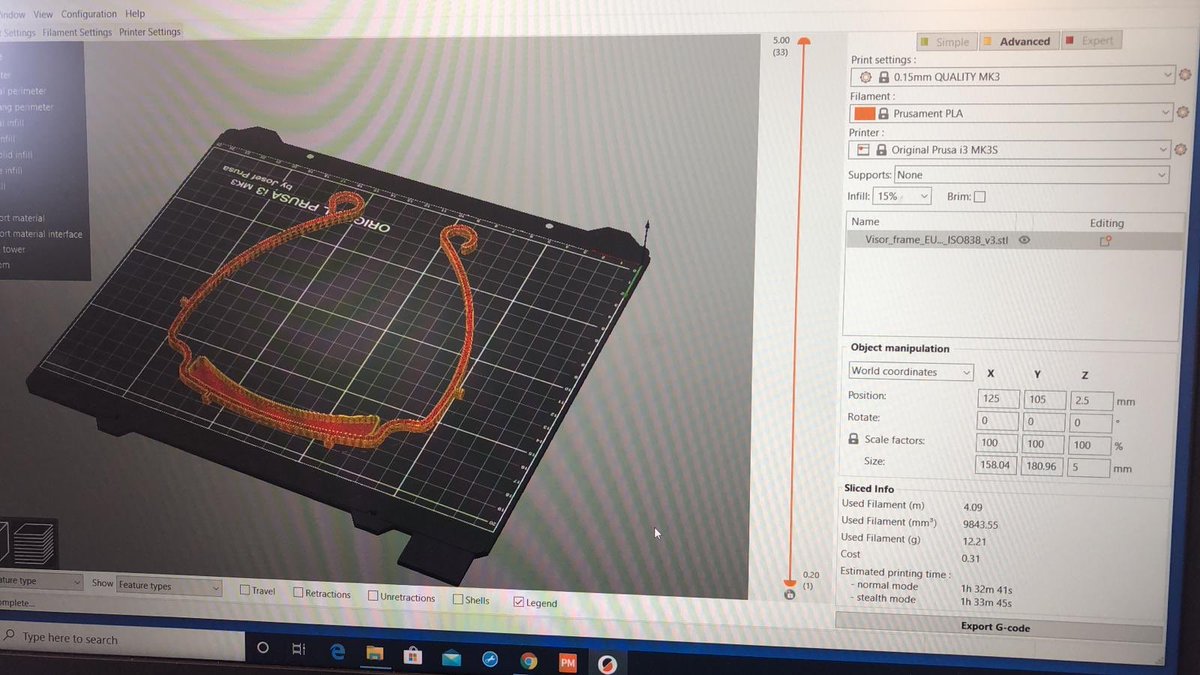Uncheck the Legend checkbox
The image size is (1200, 675).
(518, 602)
